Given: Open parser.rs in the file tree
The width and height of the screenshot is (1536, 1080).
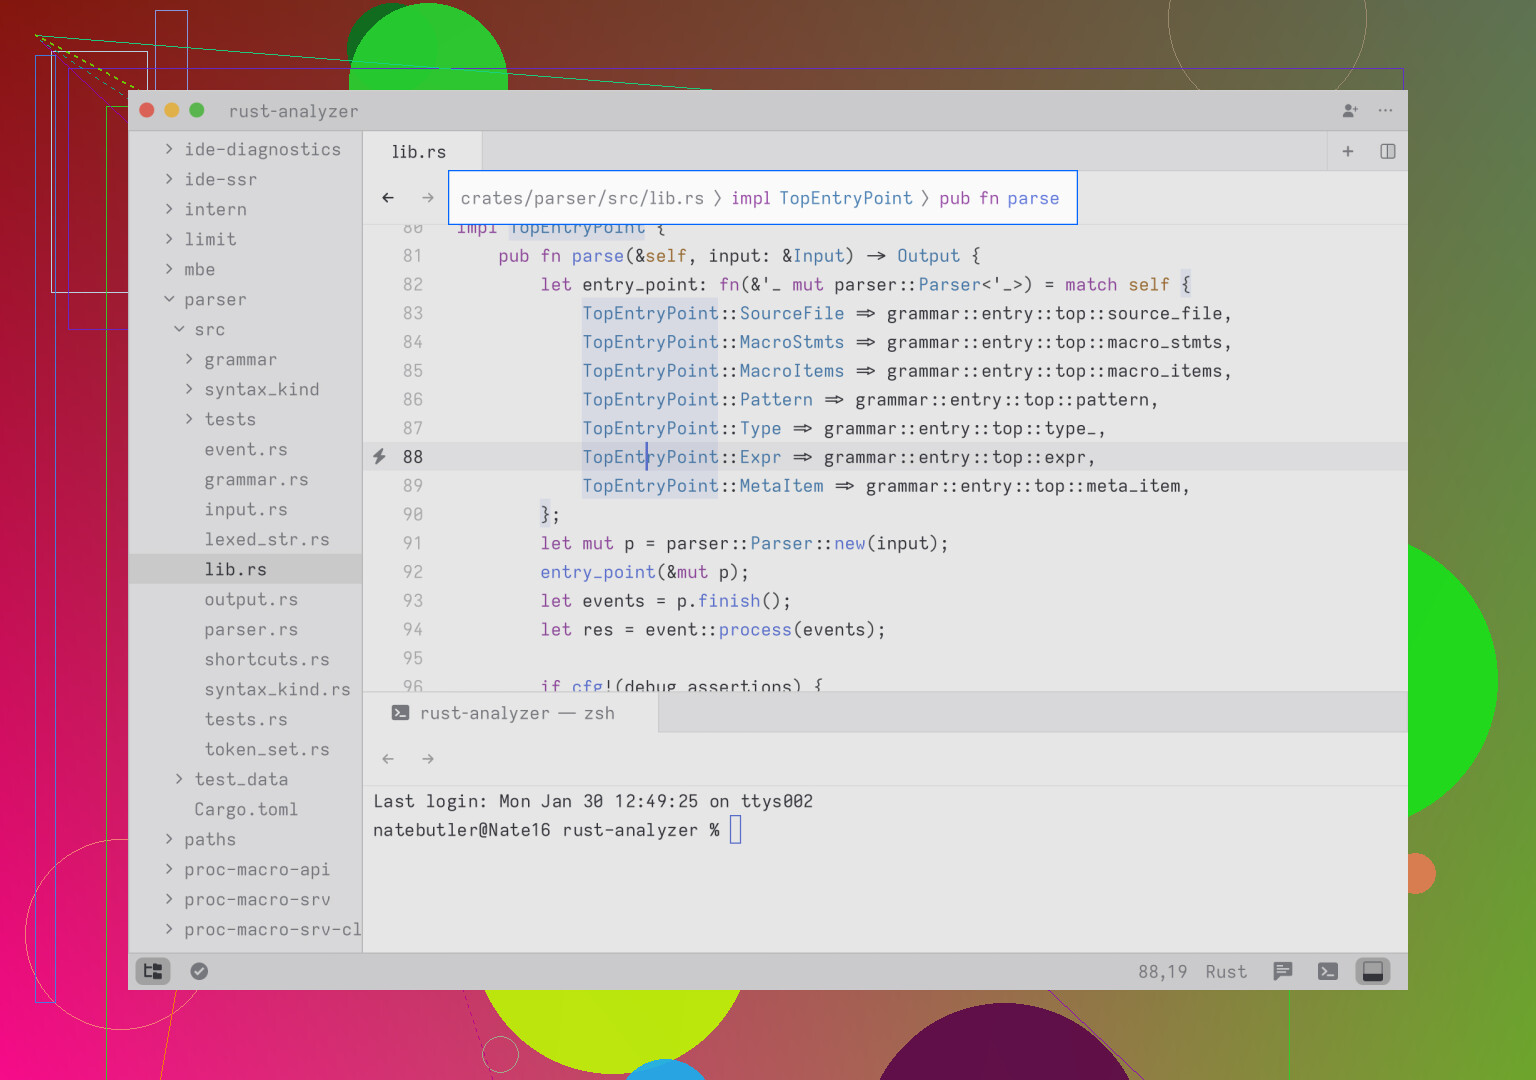Looking at the screenshot, I should point(251,630).
